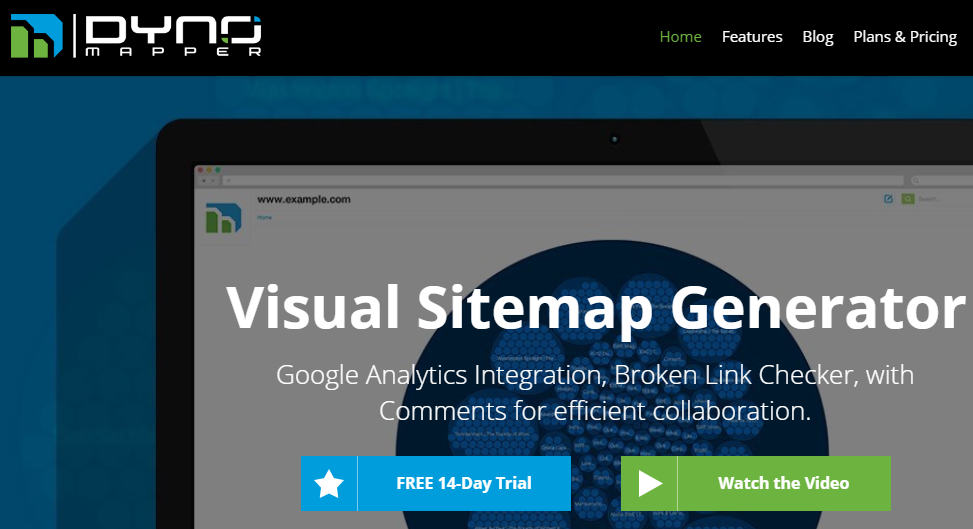Click the blue edit pencil icon in mockup
This screenshot has width=973, height=529.
888,199
